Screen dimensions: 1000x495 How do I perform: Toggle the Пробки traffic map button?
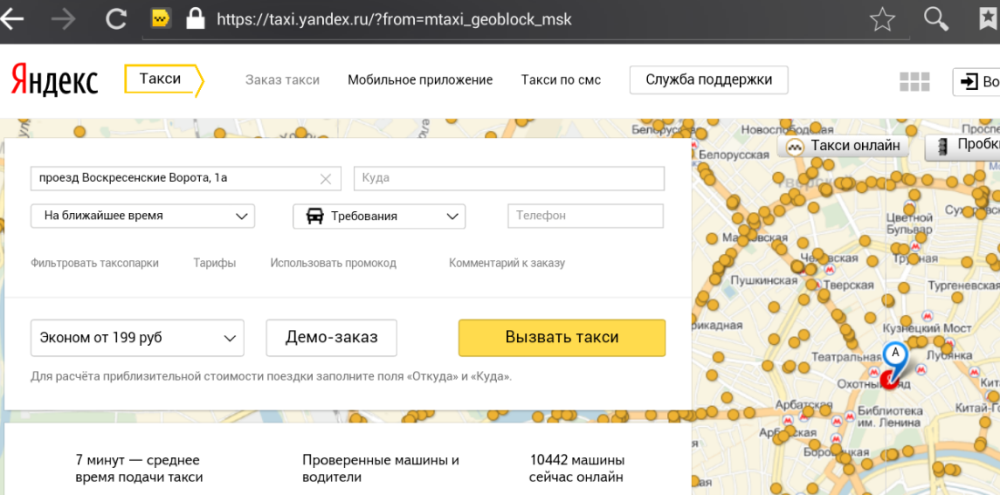click(963, 147)
